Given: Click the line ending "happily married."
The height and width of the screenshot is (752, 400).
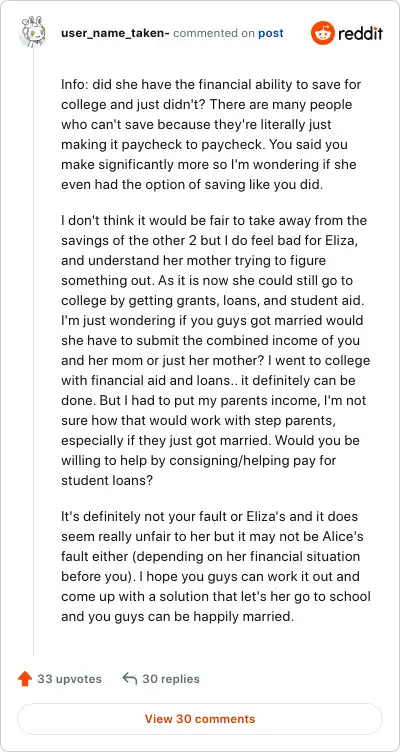Looking at the screenshot, I should (x=177, y=616).
